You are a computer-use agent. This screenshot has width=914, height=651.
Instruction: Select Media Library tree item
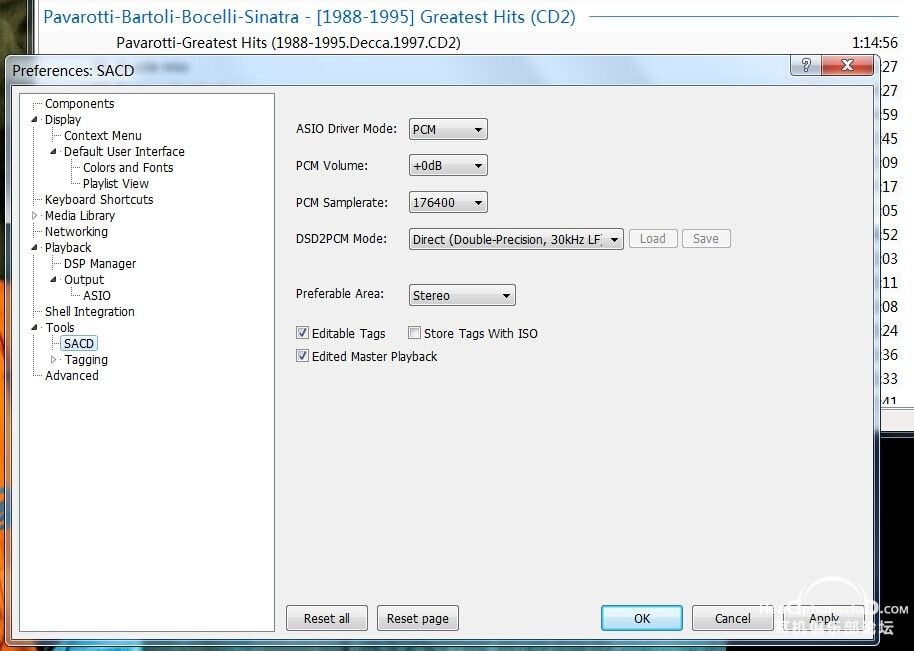pos(80,216)
